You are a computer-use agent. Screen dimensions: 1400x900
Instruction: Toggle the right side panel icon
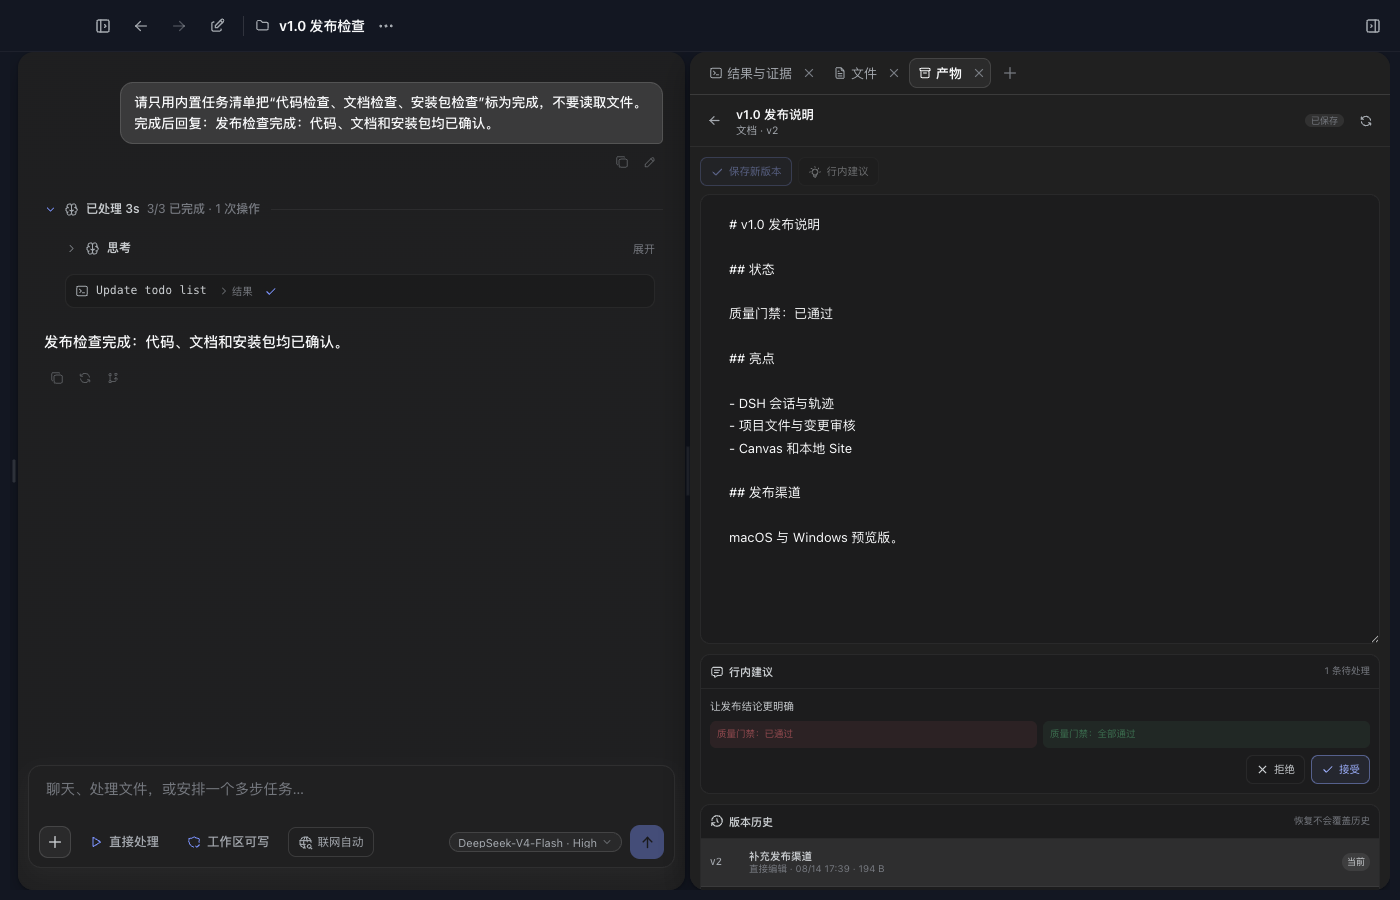(1373, 26)
